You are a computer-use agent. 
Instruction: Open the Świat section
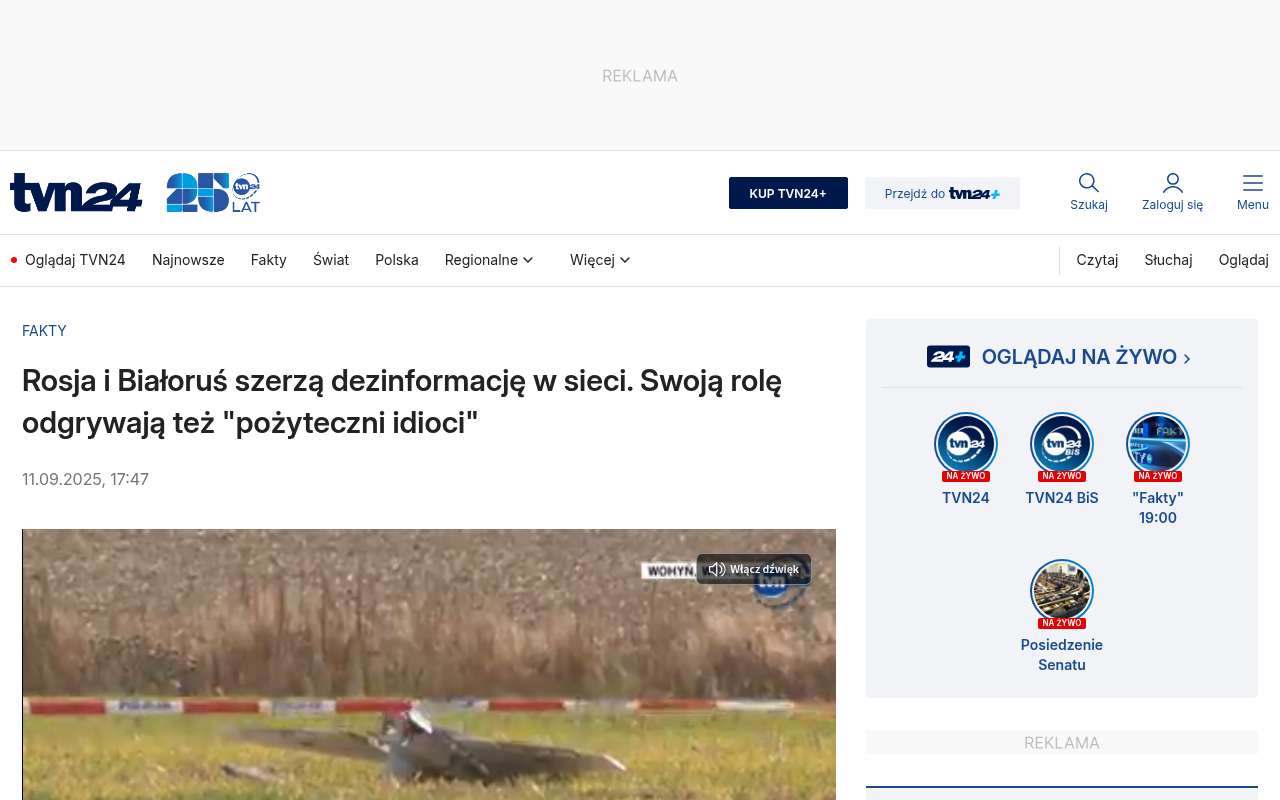click(x=331, y=260)
